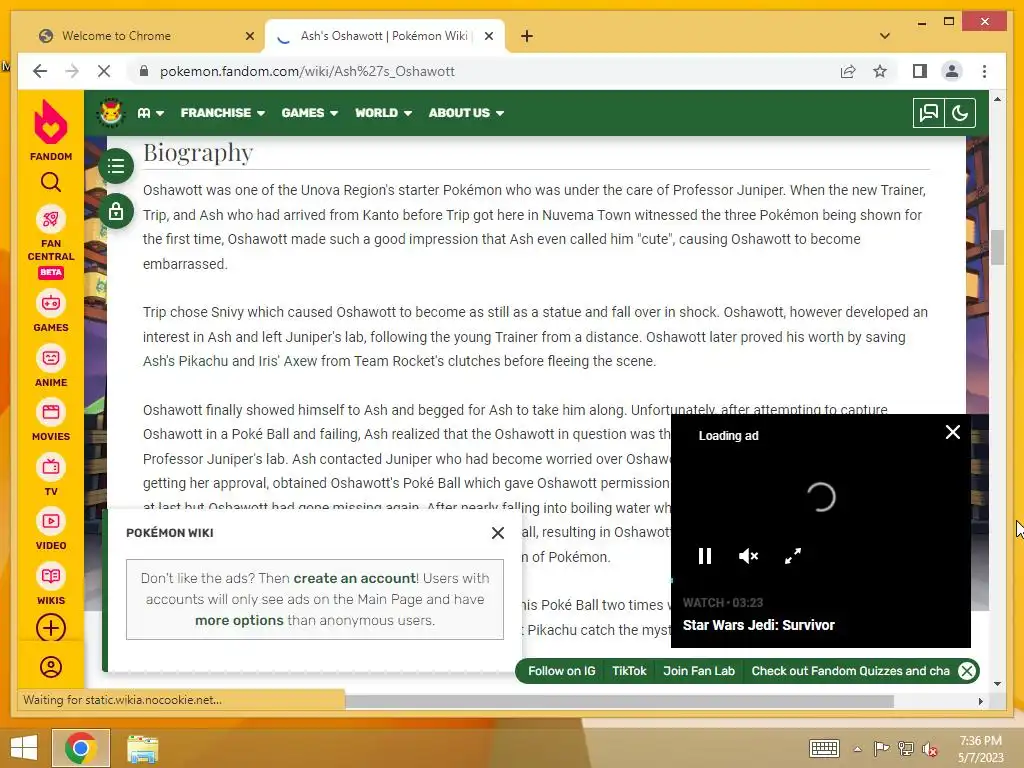Open Chrome profile avatar

point(952,71)
